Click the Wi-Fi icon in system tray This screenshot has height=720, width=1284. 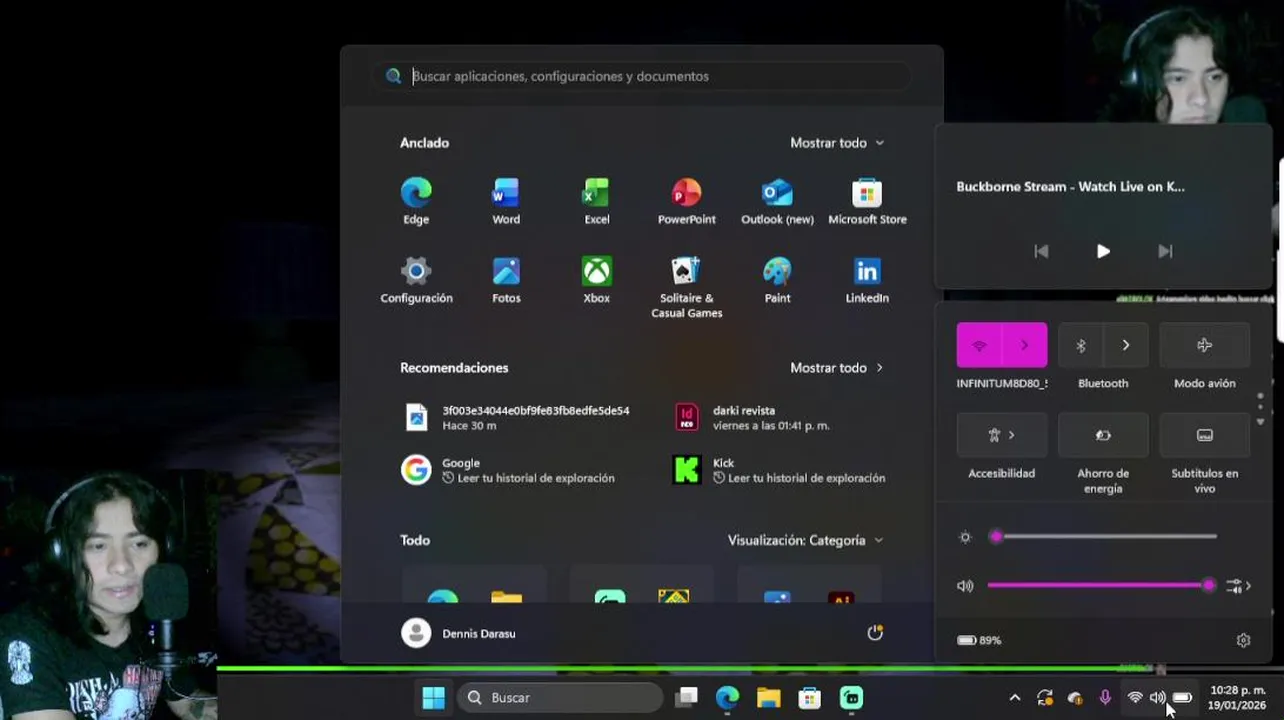click(x=1135, y=697)
